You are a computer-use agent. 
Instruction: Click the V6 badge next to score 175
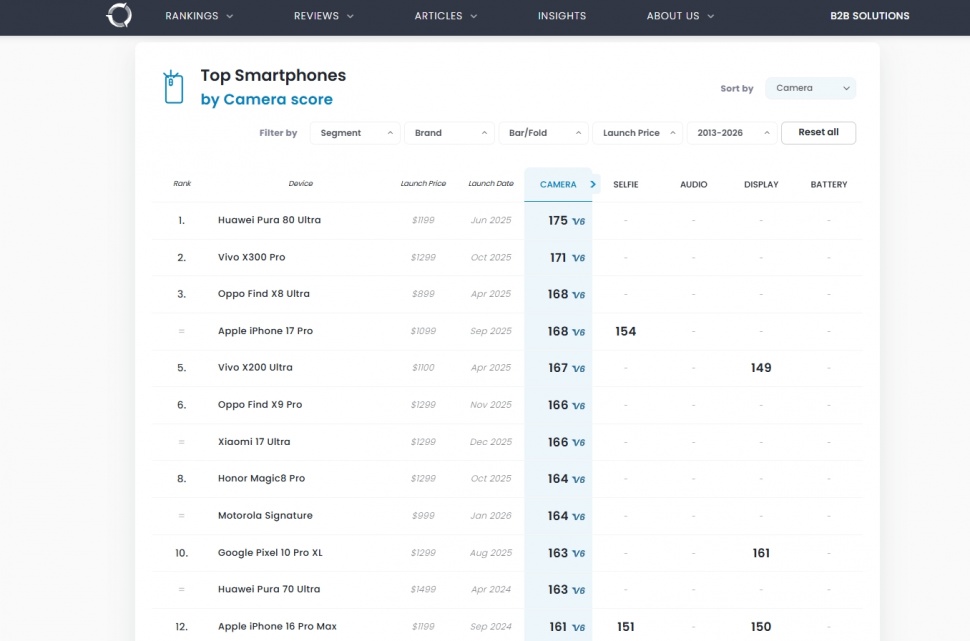(578, 221)
